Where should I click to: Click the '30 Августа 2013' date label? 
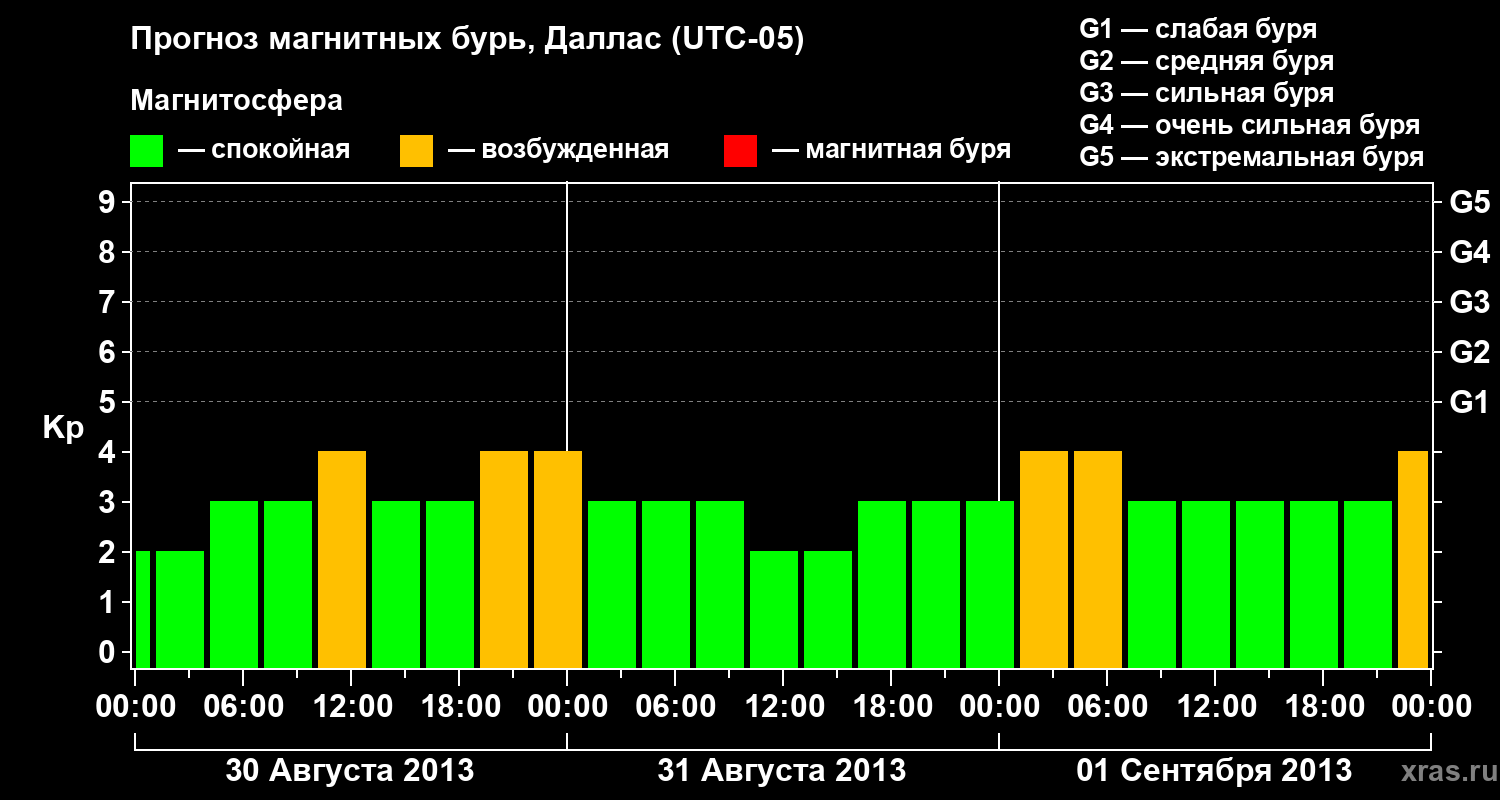tap(350, 771)
